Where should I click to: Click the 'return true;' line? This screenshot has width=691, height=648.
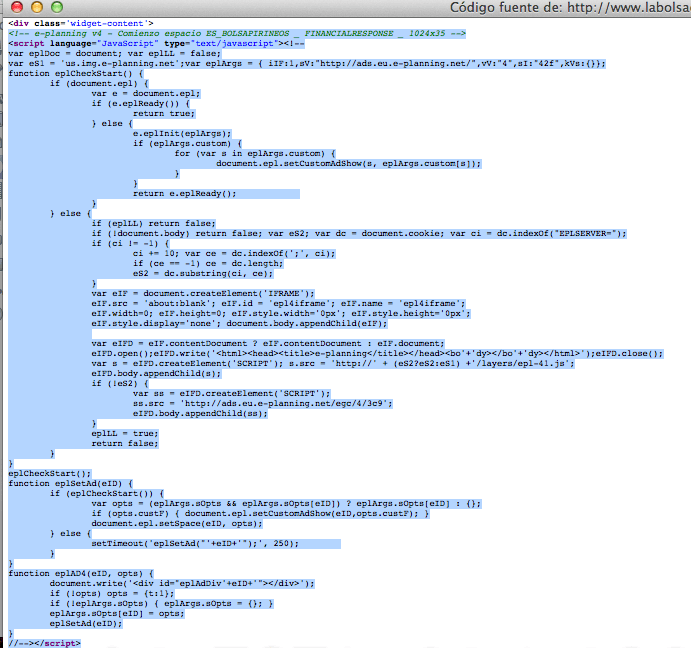pyautogui.click(x=164, y=113)
